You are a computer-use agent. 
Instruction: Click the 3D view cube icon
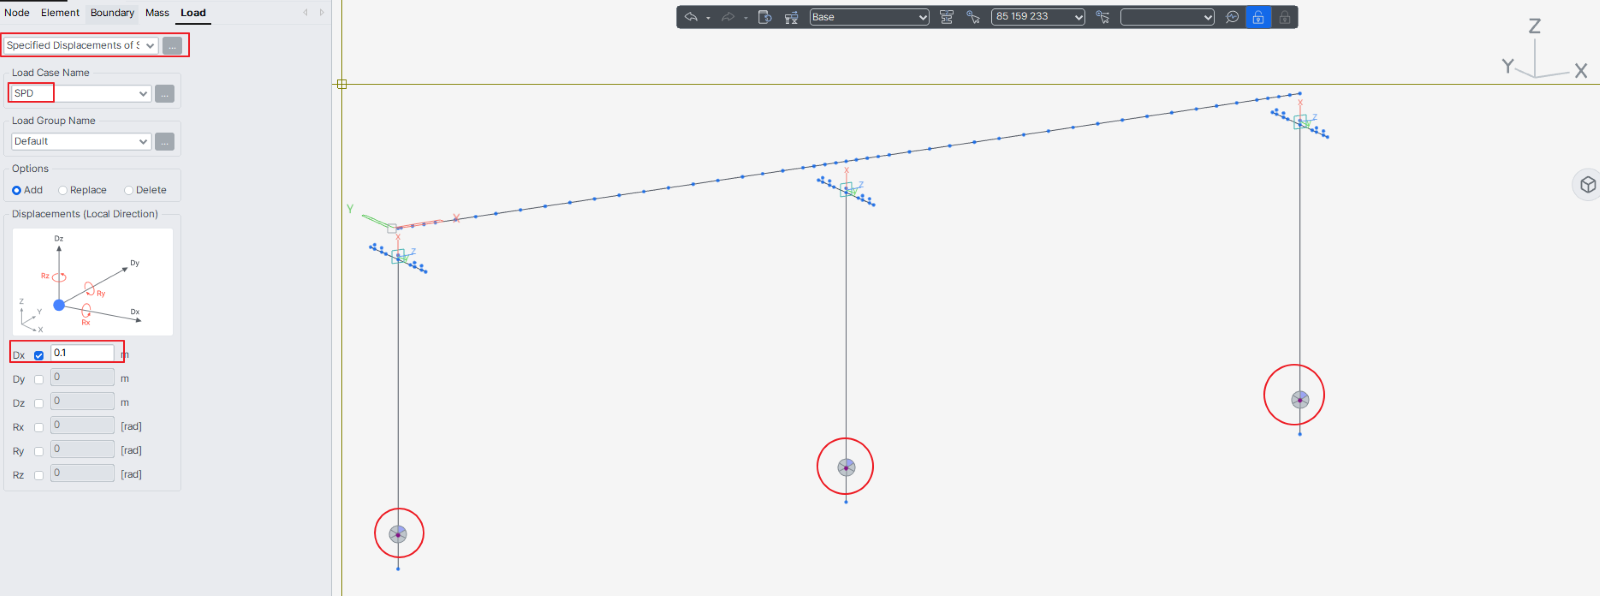click(1587, 185)
